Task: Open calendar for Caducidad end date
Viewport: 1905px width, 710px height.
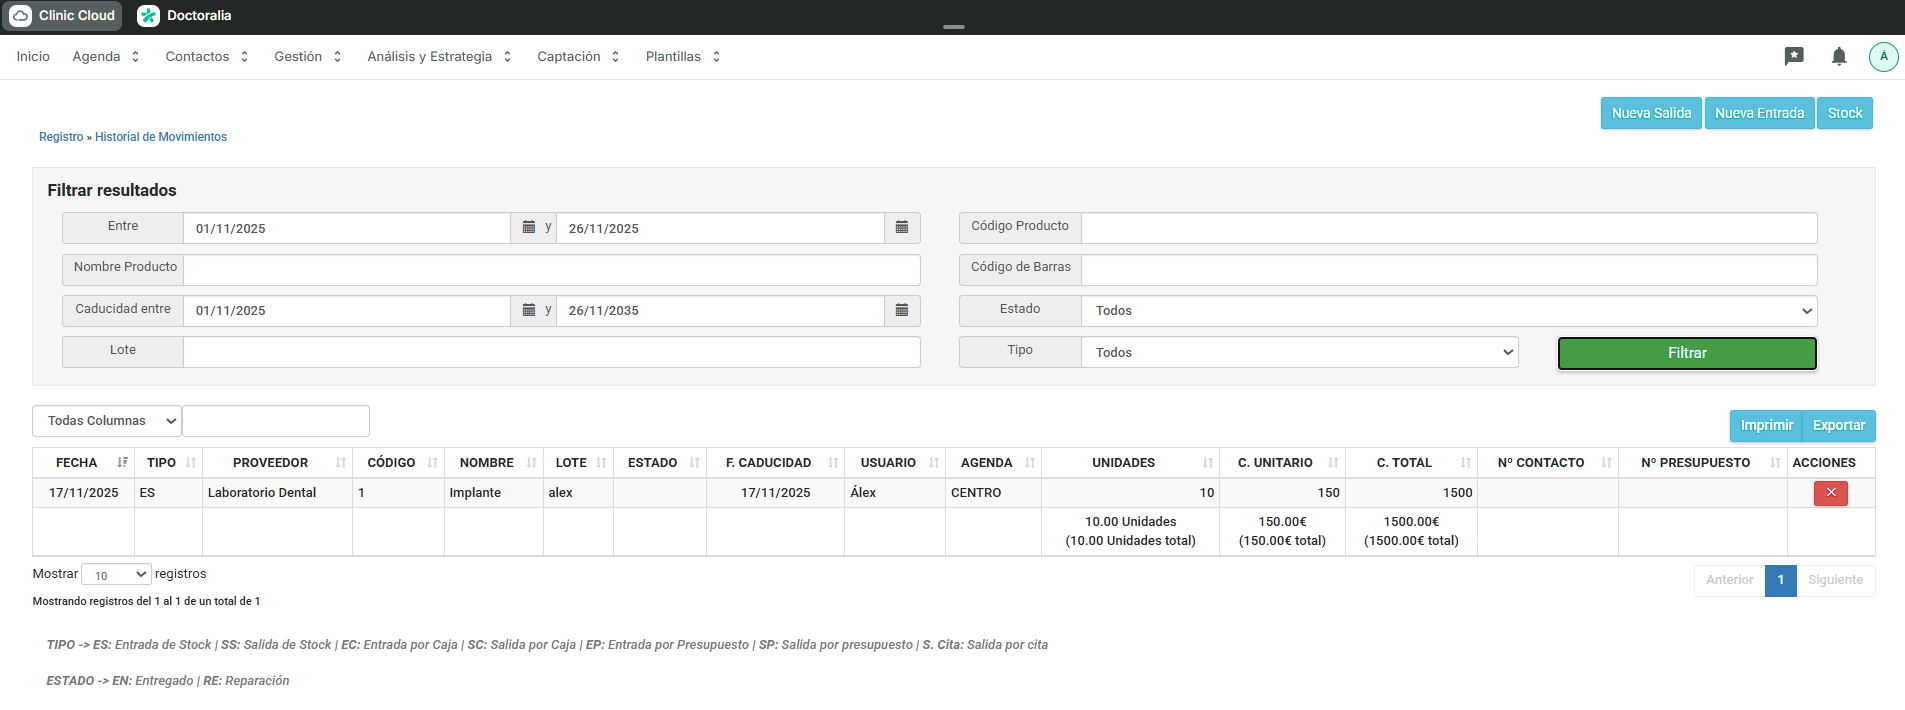Action: coord(901,310)
